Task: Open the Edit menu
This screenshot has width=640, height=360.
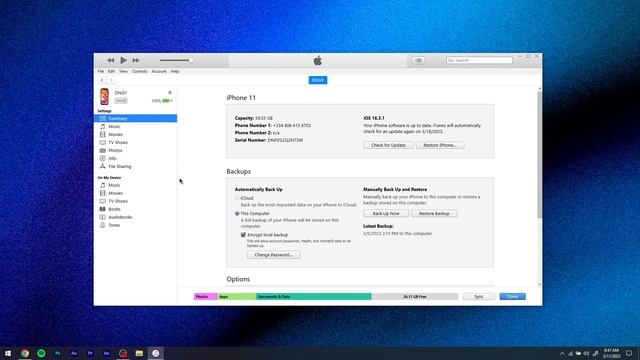Action: pyautogui.click(x=111, y=71)
